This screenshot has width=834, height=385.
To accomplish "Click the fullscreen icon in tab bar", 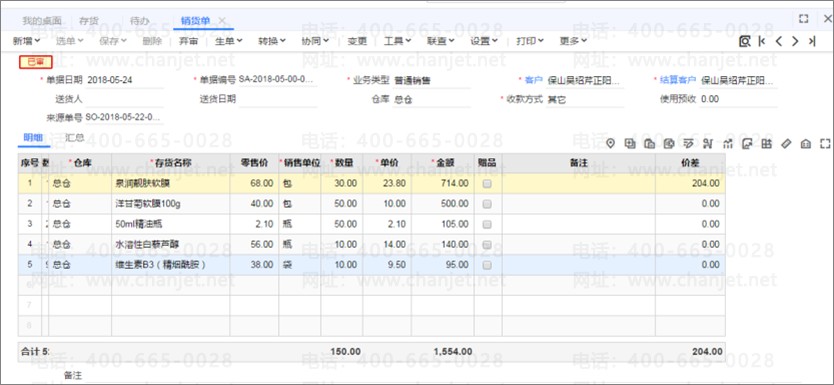I will [x=804, y=19].
